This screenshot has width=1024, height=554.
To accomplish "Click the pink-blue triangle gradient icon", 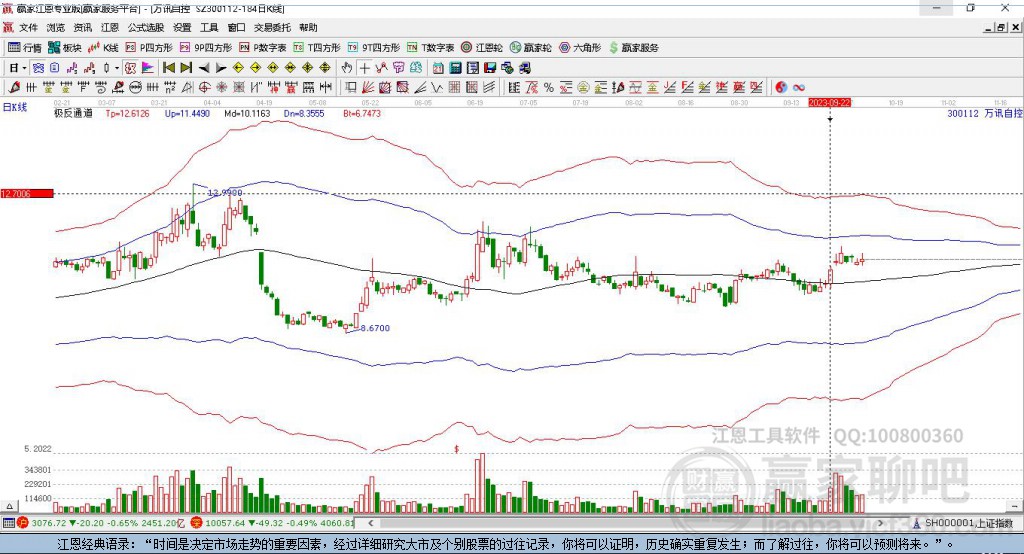I will 148,68.
